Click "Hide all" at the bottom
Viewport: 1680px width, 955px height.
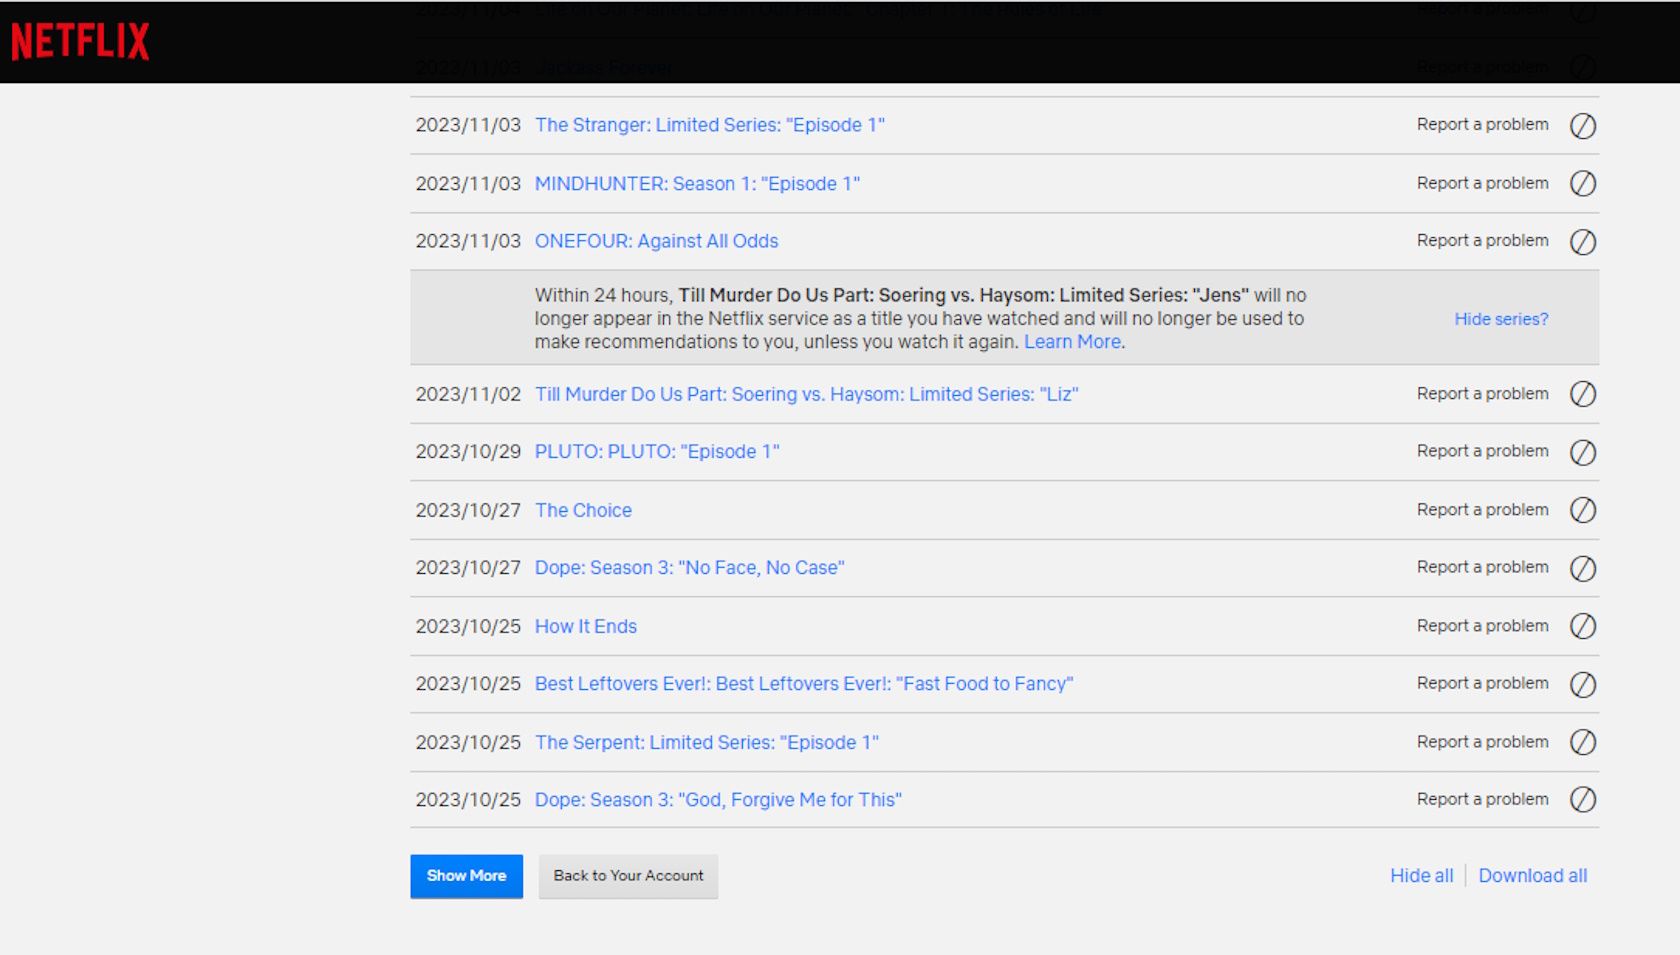(1421, 876)
